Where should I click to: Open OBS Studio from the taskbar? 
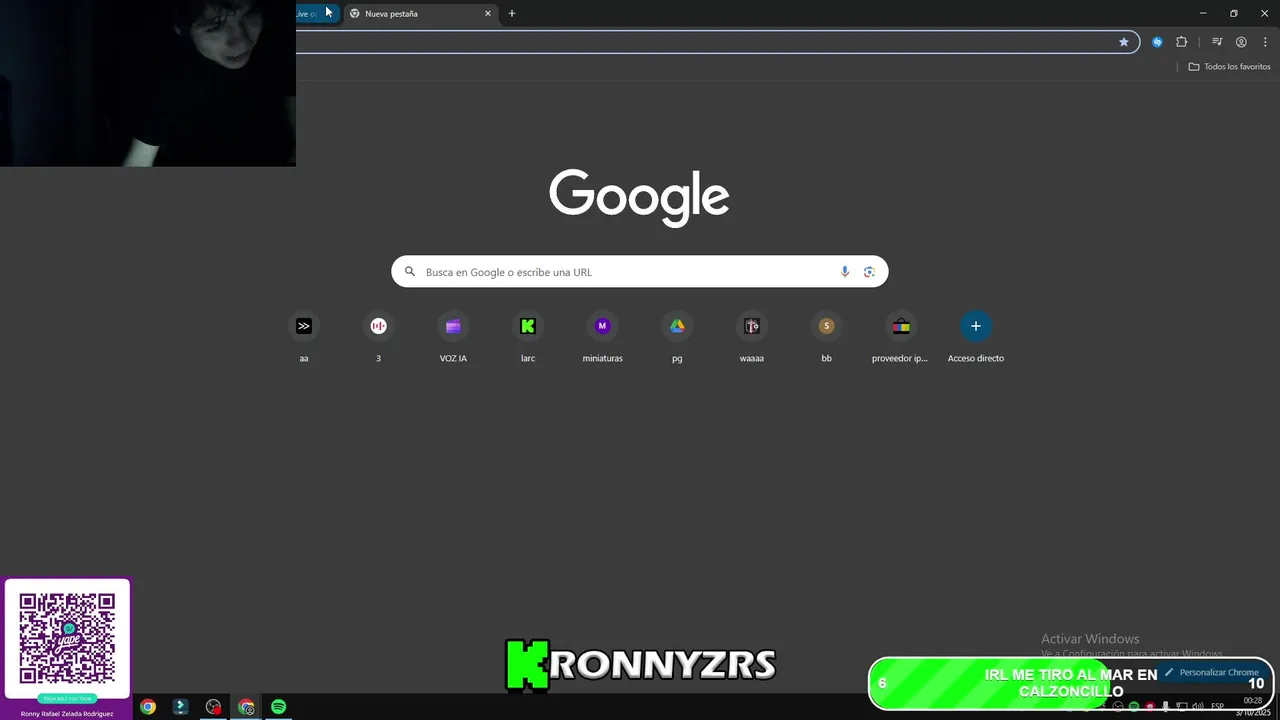tap(213, 707)
